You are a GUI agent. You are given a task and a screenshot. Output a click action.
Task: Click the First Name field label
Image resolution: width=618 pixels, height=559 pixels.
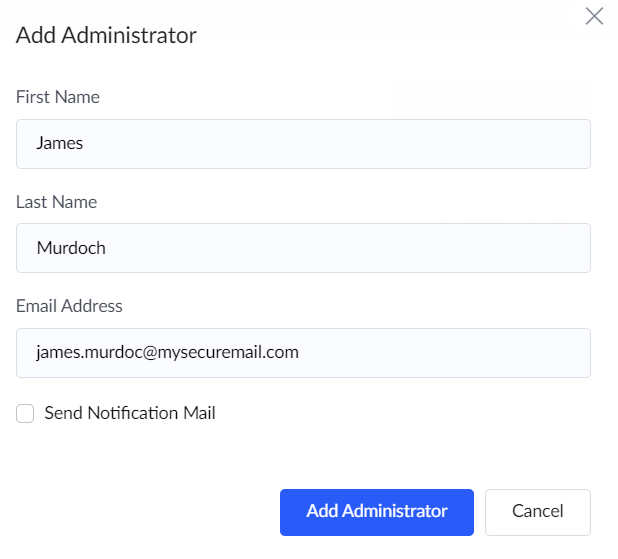tap(58, 97)
